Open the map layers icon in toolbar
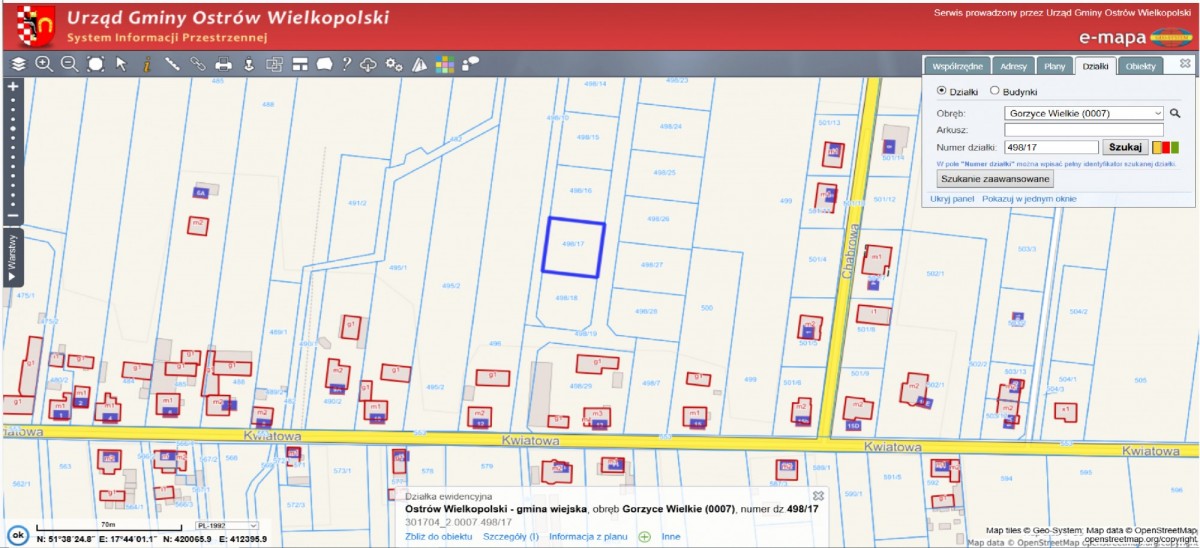1200x548 pixels. pos(18,64)
